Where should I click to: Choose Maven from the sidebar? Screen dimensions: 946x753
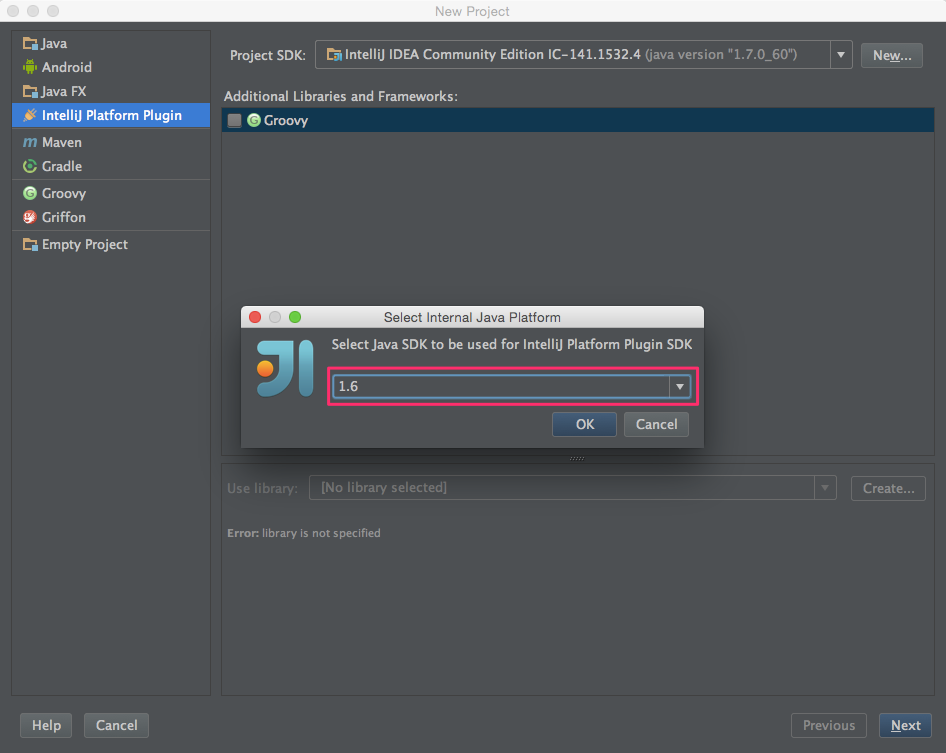(111, 142)
